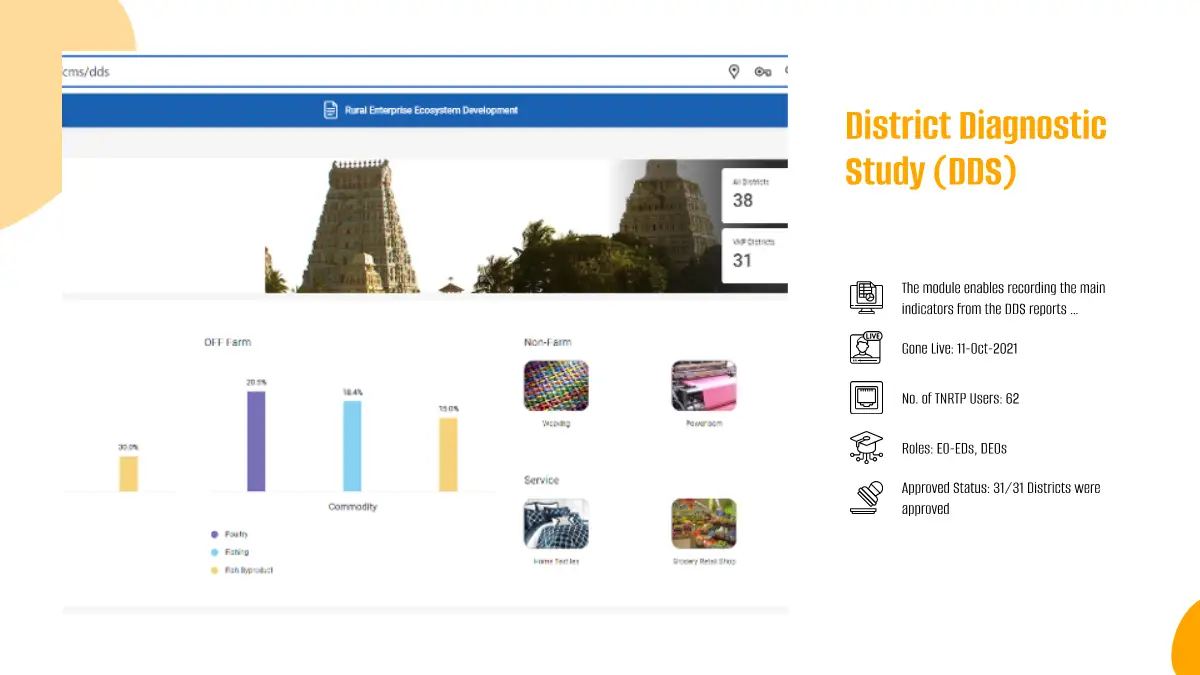The height and width of the screenshot is (675, 1200).
Task: Click Rural Enterprise Ecosystem Development header title
Action: tap(431, 110)
